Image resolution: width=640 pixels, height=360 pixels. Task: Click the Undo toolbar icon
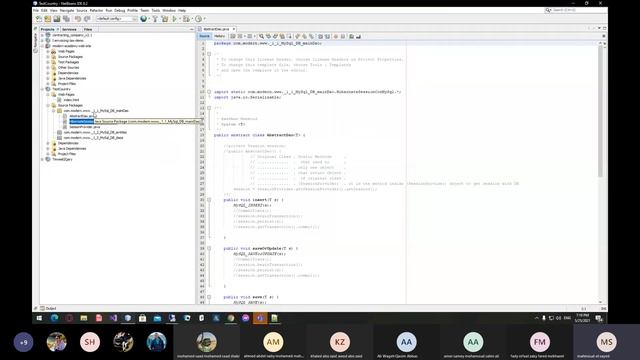click(78, 19)
